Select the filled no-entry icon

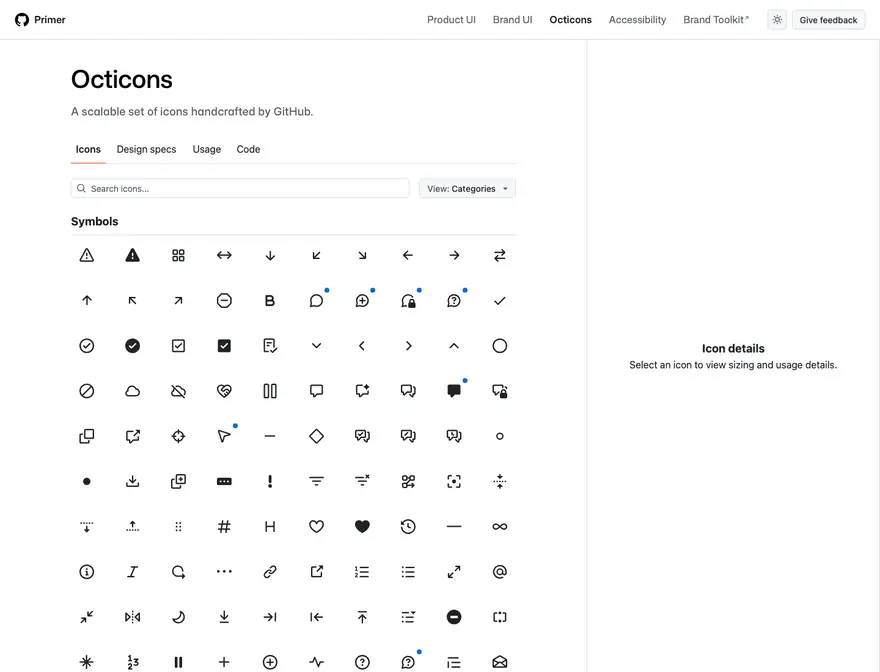pyautogui.click(x=454, y=617)
